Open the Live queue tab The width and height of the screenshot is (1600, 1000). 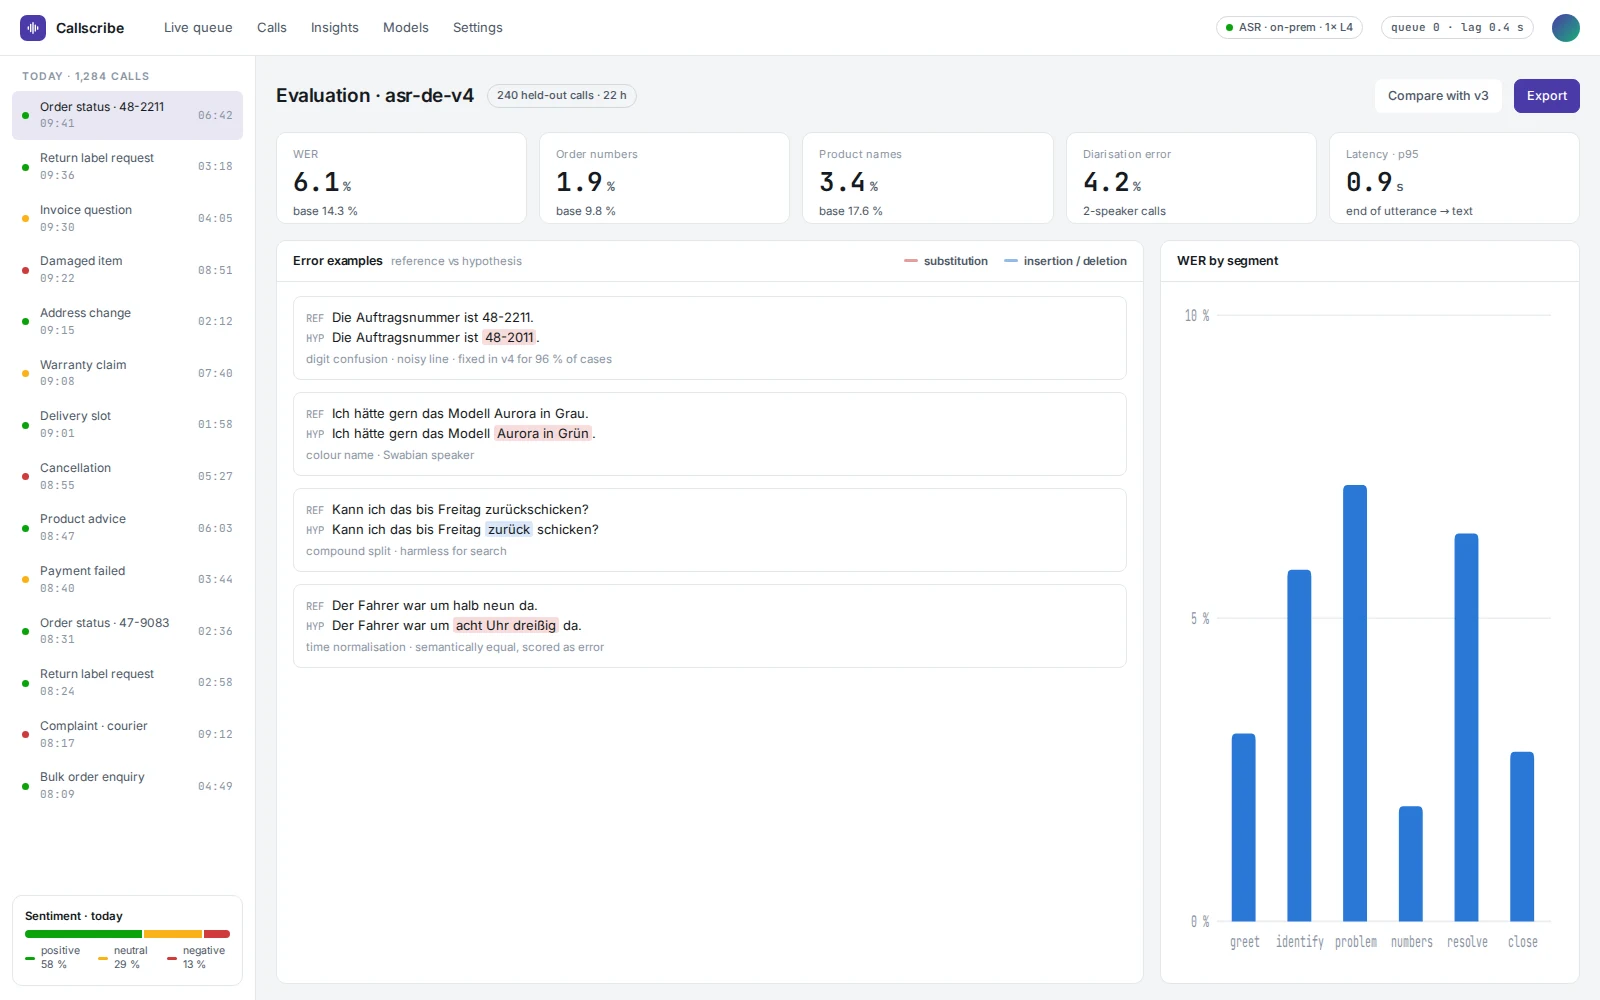(198, 28)
